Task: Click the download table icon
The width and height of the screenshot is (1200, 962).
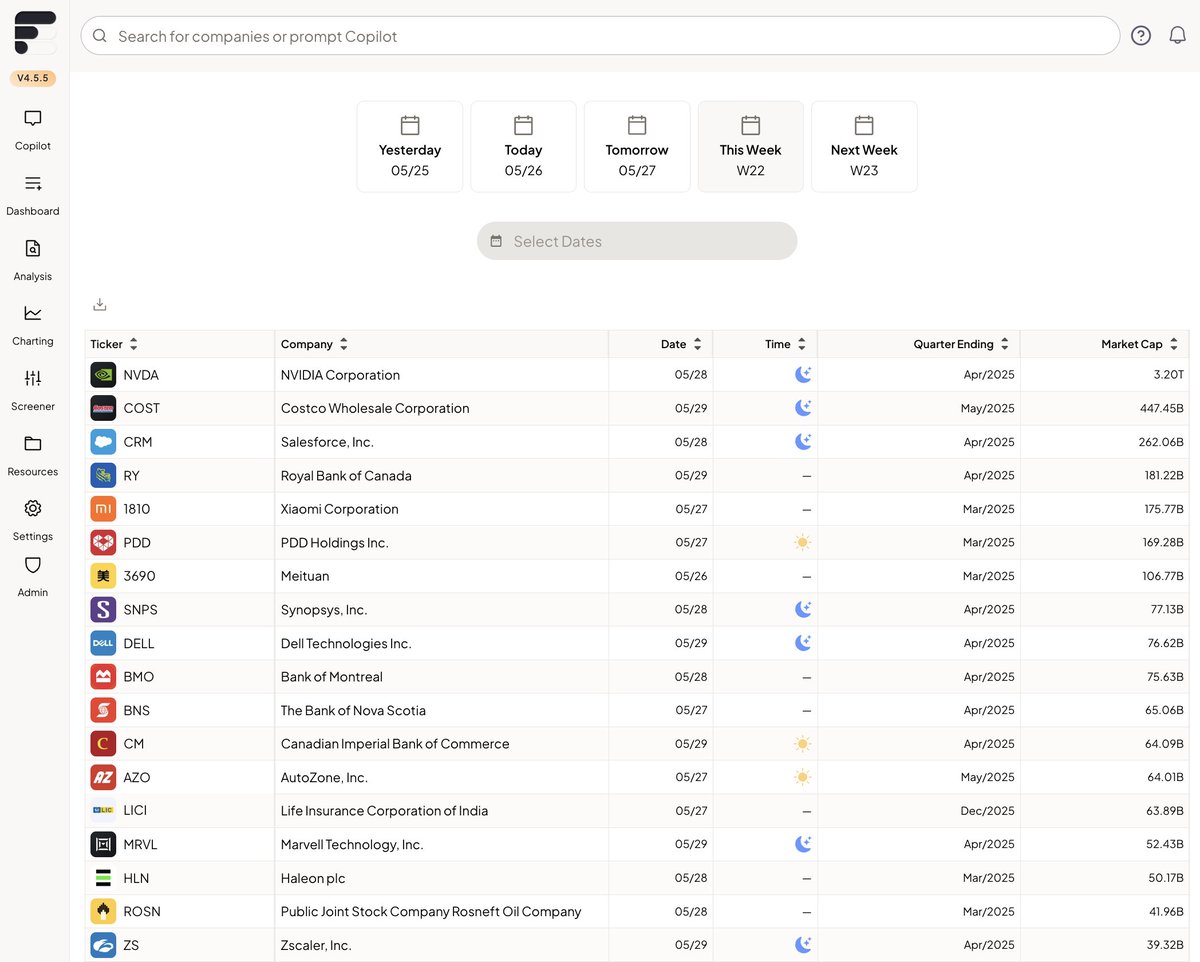Action: pos(100,305)
